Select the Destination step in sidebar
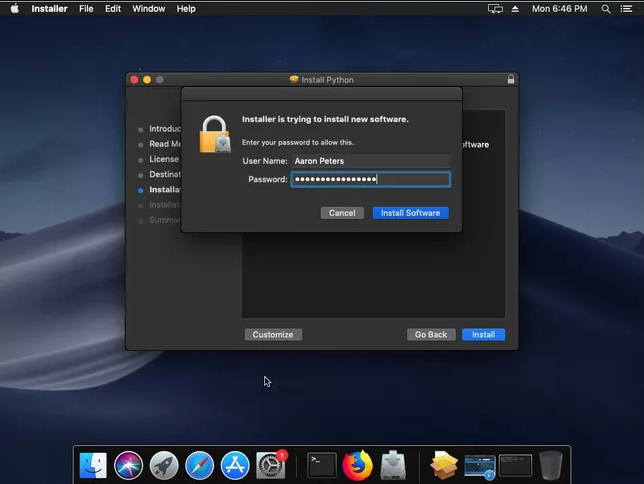This screenshot has width=644, height=484. point(164,175)
